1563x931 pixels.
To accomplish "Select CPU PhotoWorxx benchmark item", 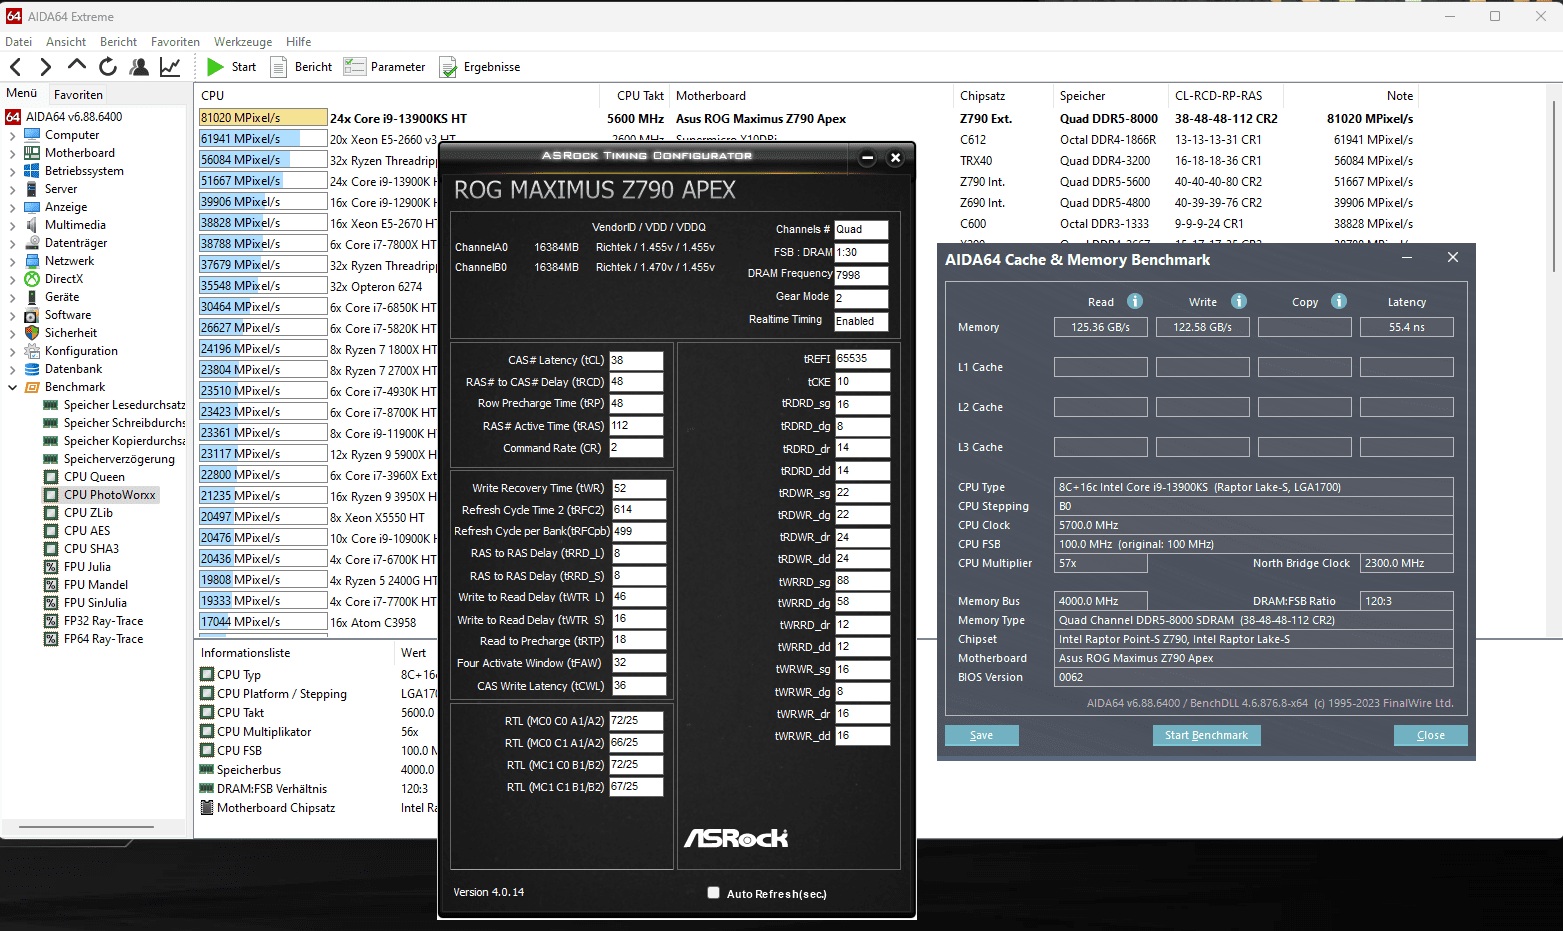I will [99, 495].
